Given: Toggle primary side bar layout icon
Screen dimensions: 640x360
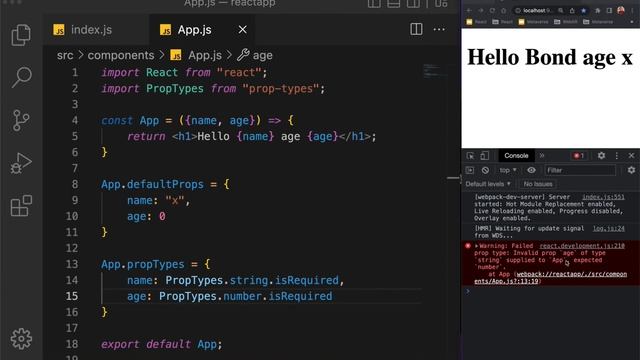Looking at the screenshot, I should 374,4.
